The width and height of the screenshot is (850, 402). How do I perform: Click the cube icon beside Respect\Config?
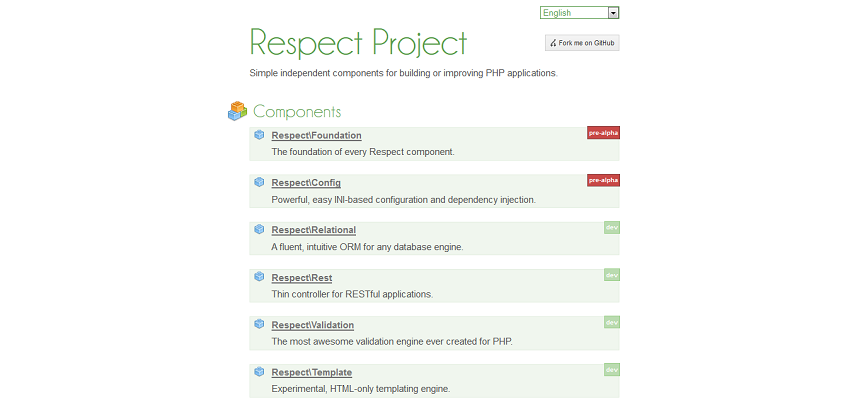(259, 182)
